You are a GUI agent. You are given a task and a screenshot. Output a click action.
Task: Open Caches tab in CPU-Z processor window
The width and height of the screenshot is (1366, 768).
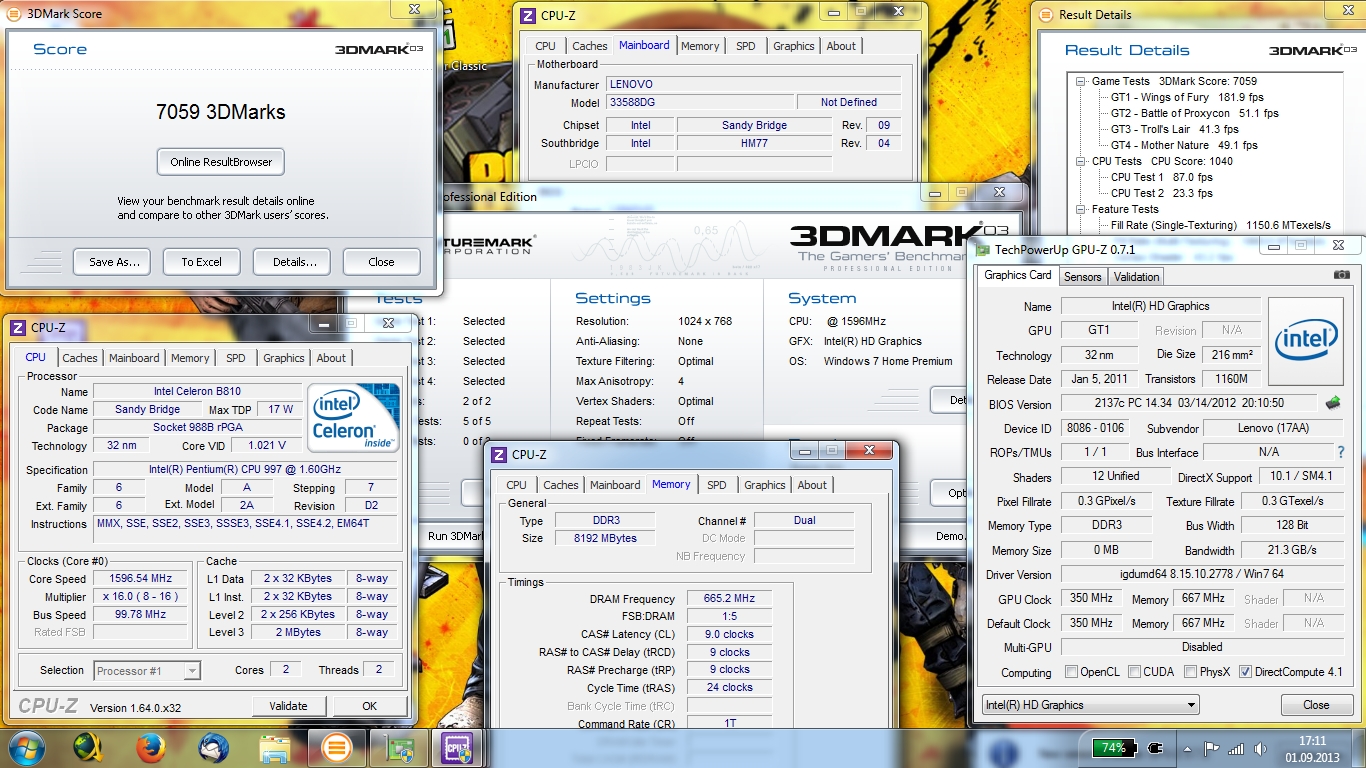[80, 358]
